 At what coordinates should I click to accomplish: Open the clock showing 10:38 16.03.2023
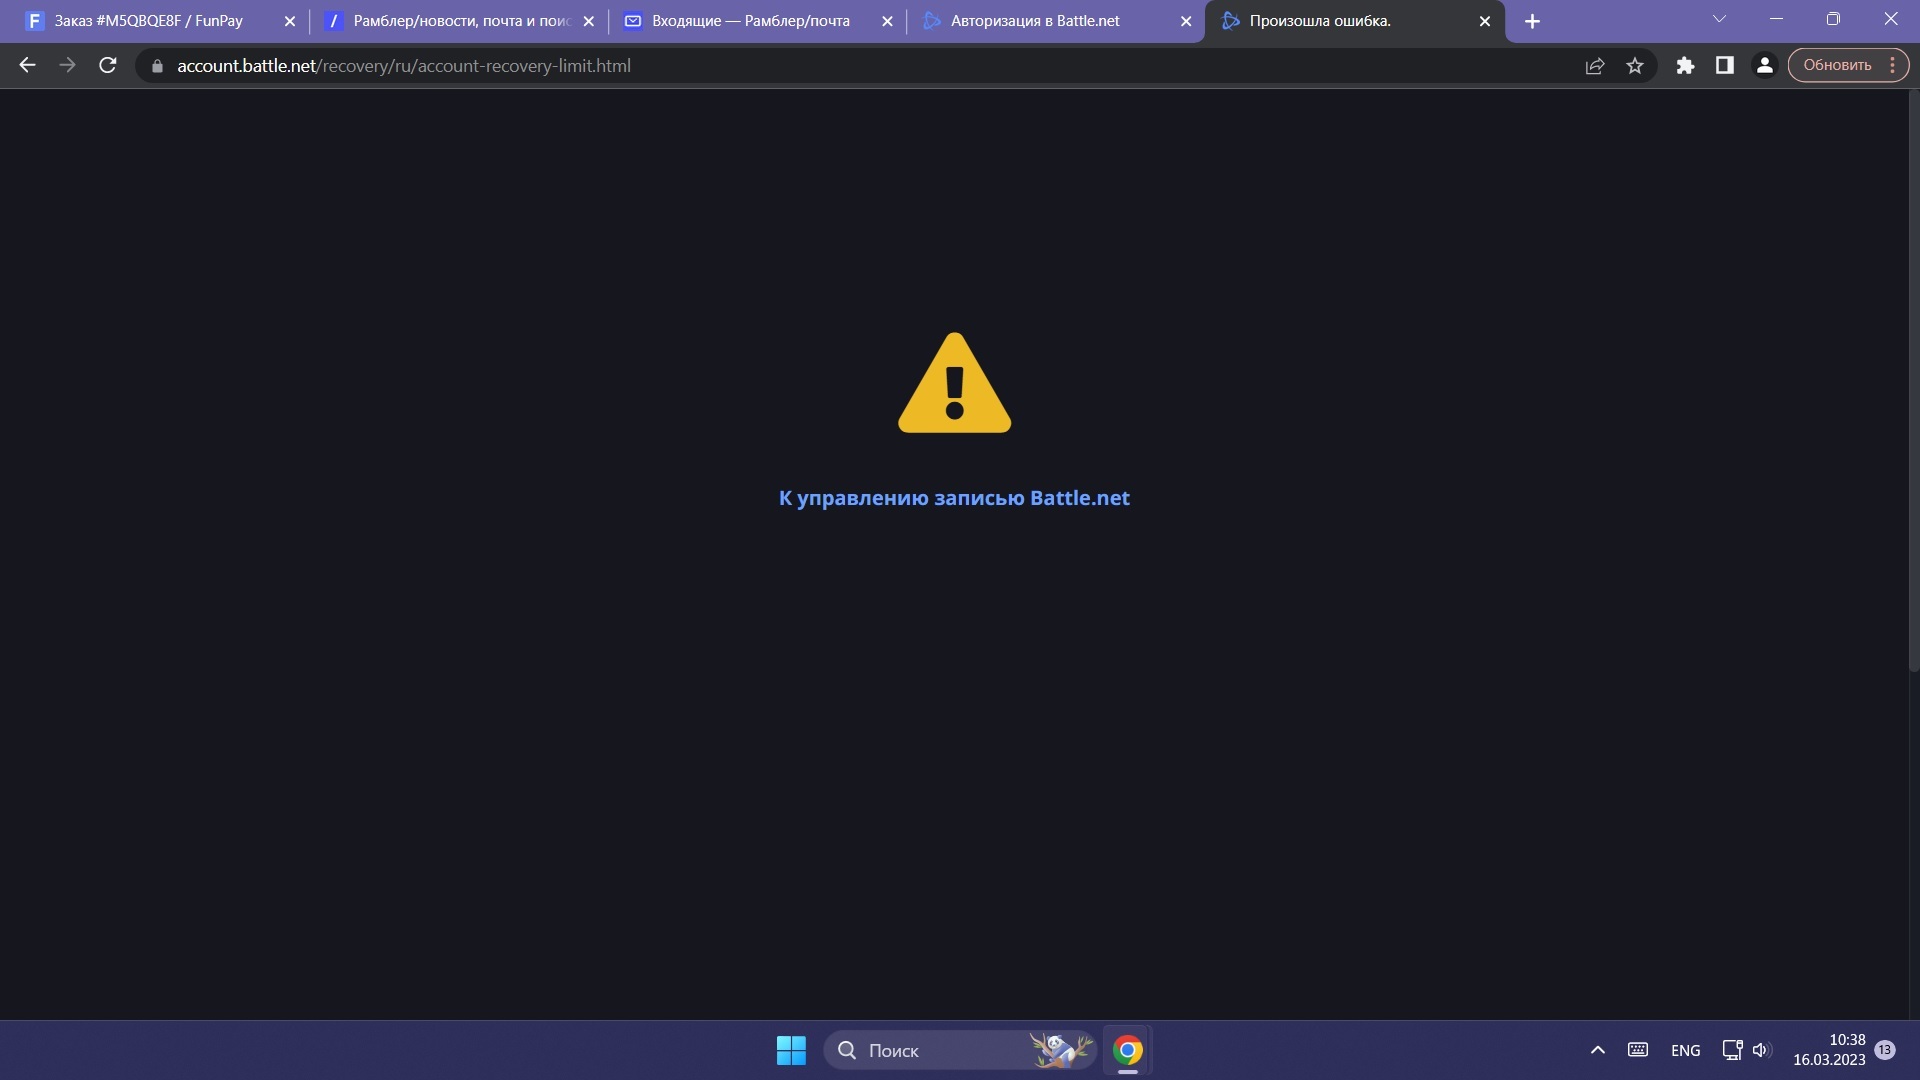coord(1829,1050)
